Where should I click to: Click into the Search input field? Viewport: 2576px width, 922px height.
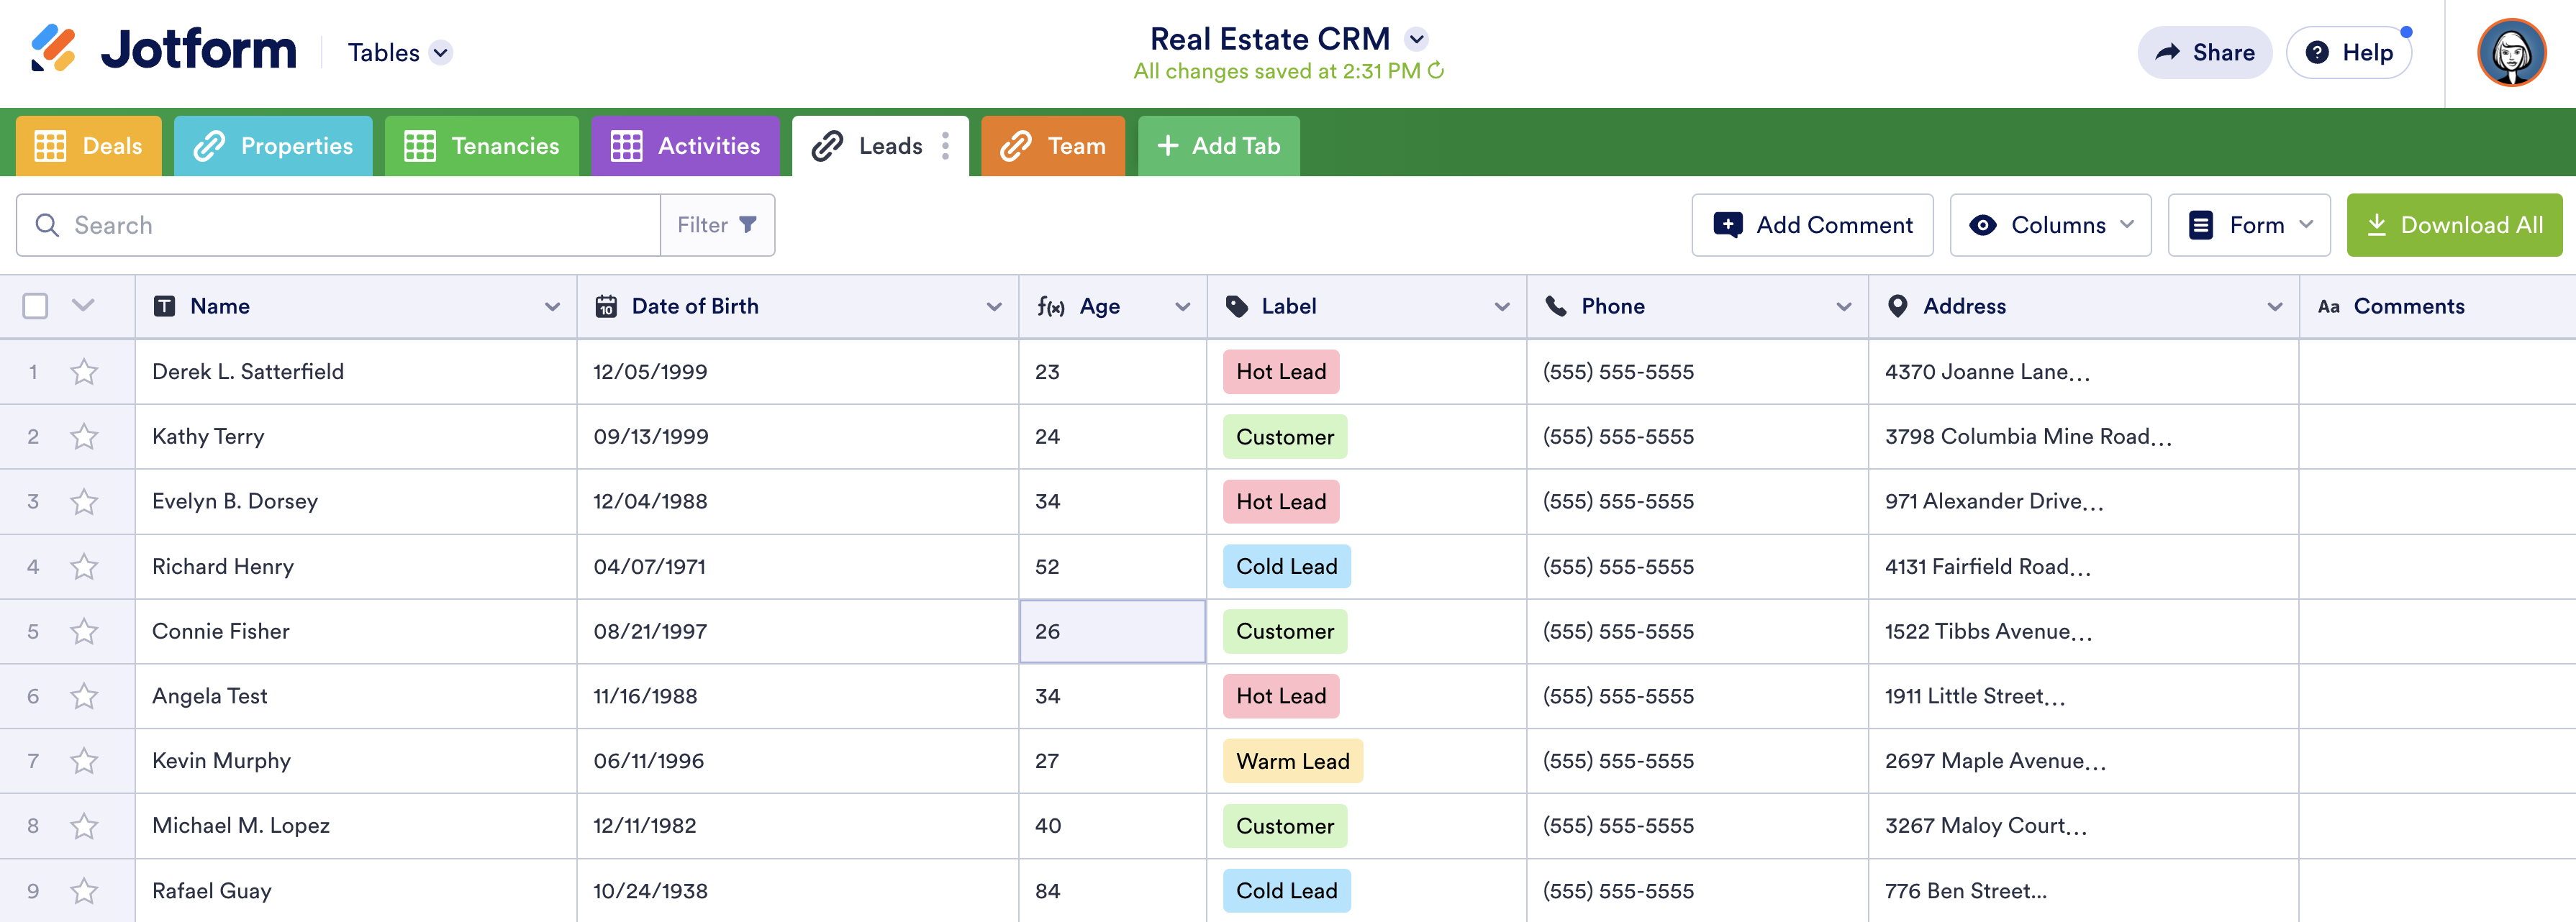[350, 225]
